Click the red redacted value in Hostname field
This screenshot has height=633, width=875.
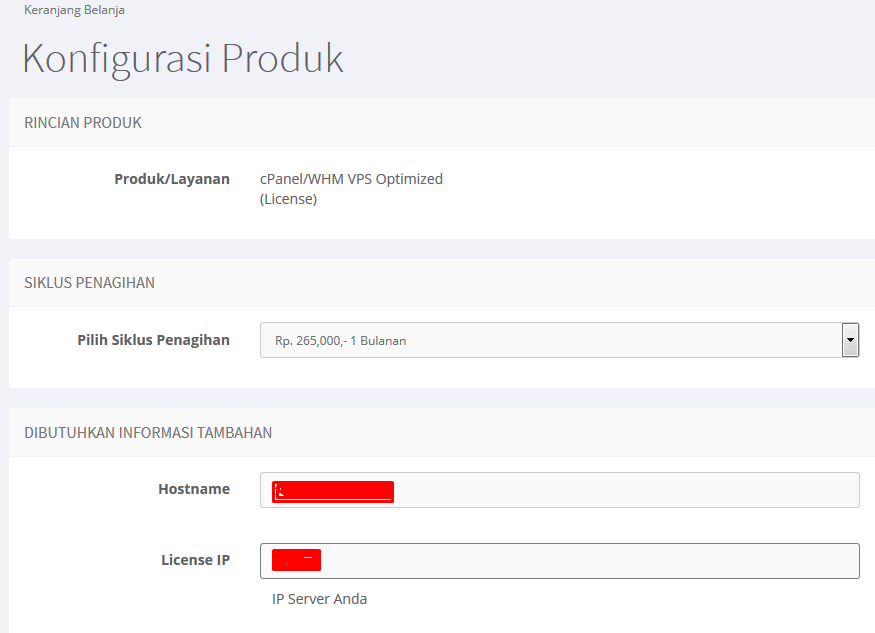pos(333,491)
